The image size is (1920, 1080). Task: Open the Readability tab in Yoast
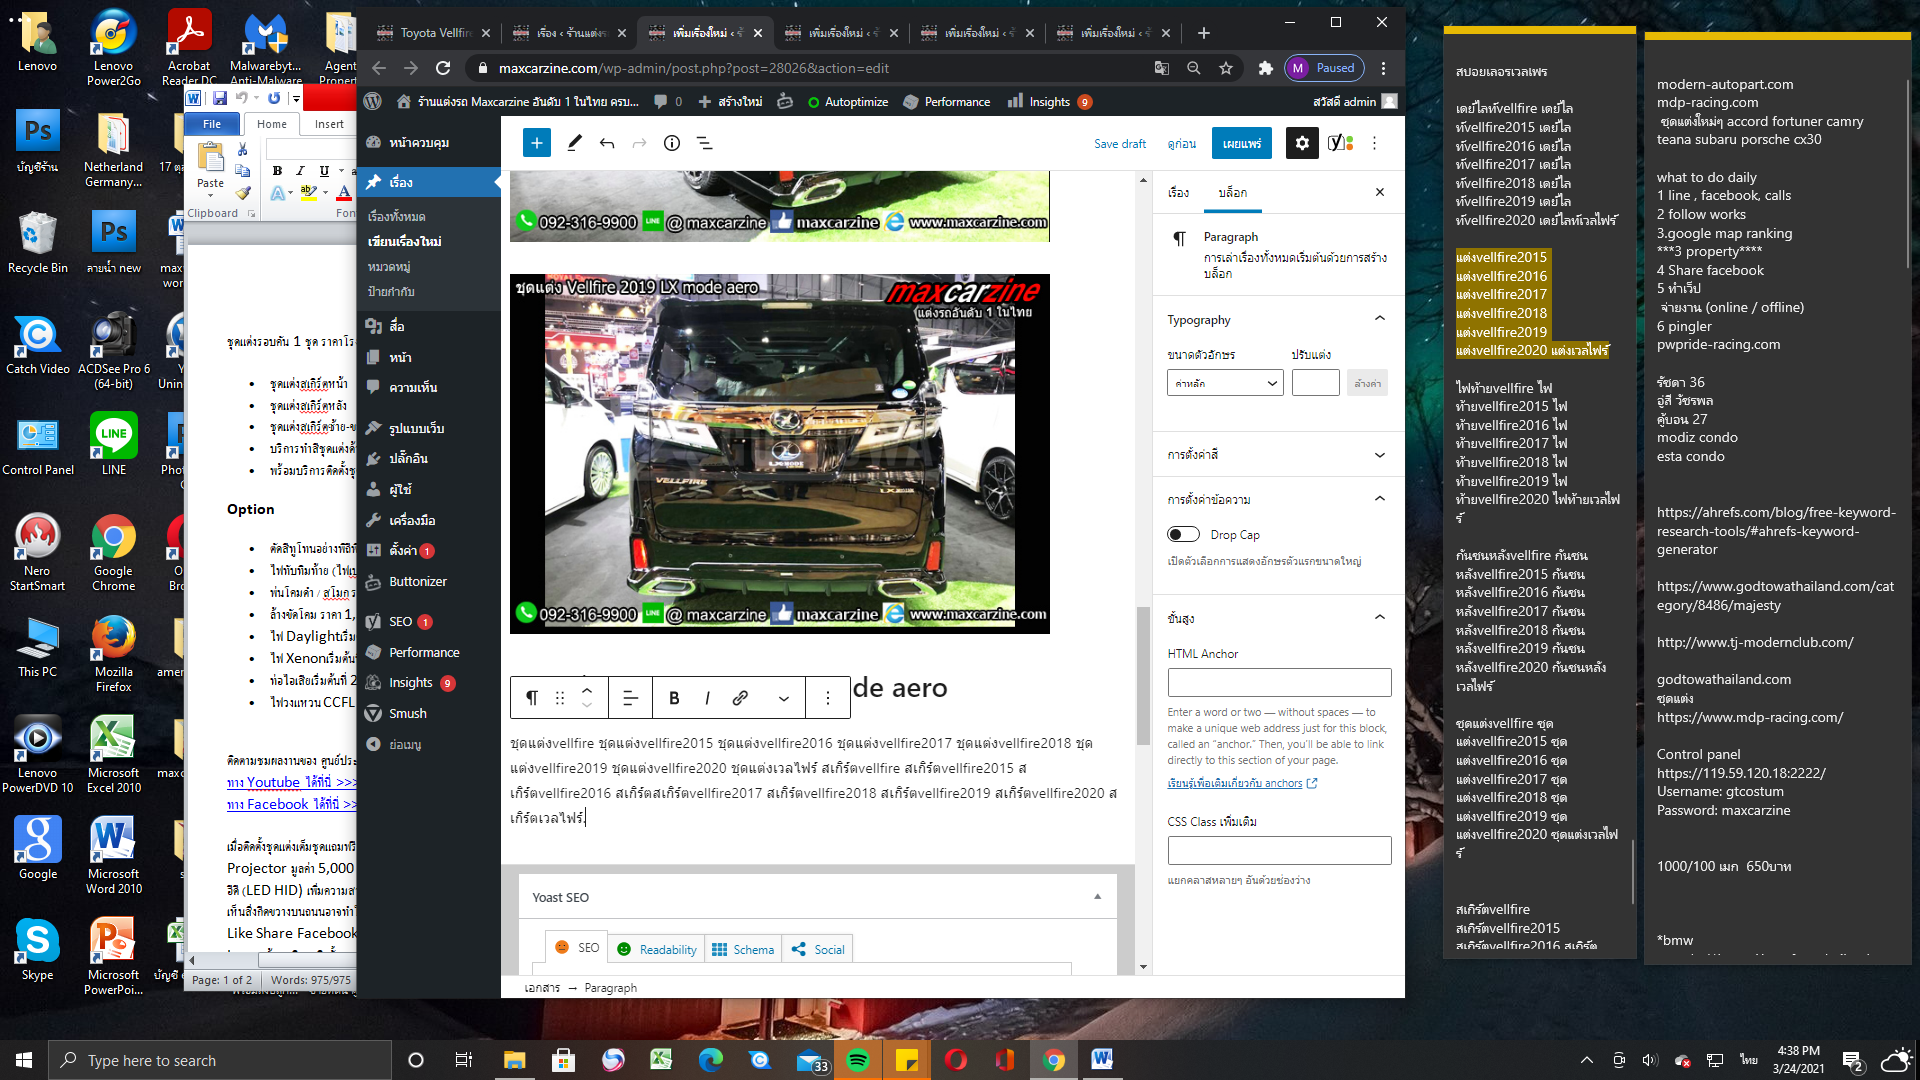(657, 949)
